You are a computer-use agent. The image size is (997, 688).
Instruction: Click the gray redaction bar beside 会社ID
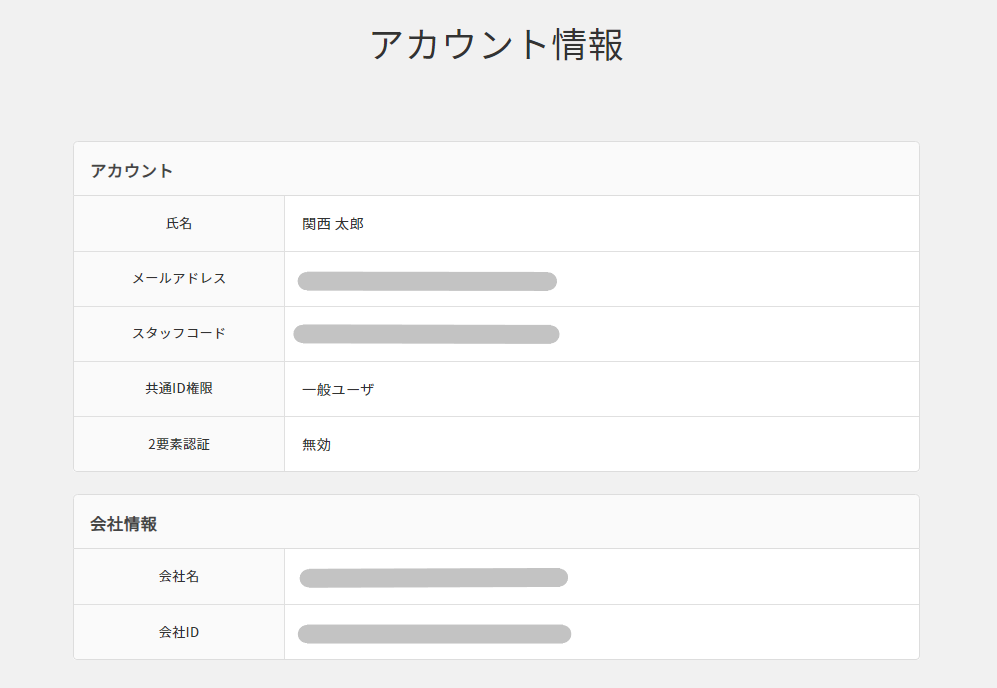434,633
